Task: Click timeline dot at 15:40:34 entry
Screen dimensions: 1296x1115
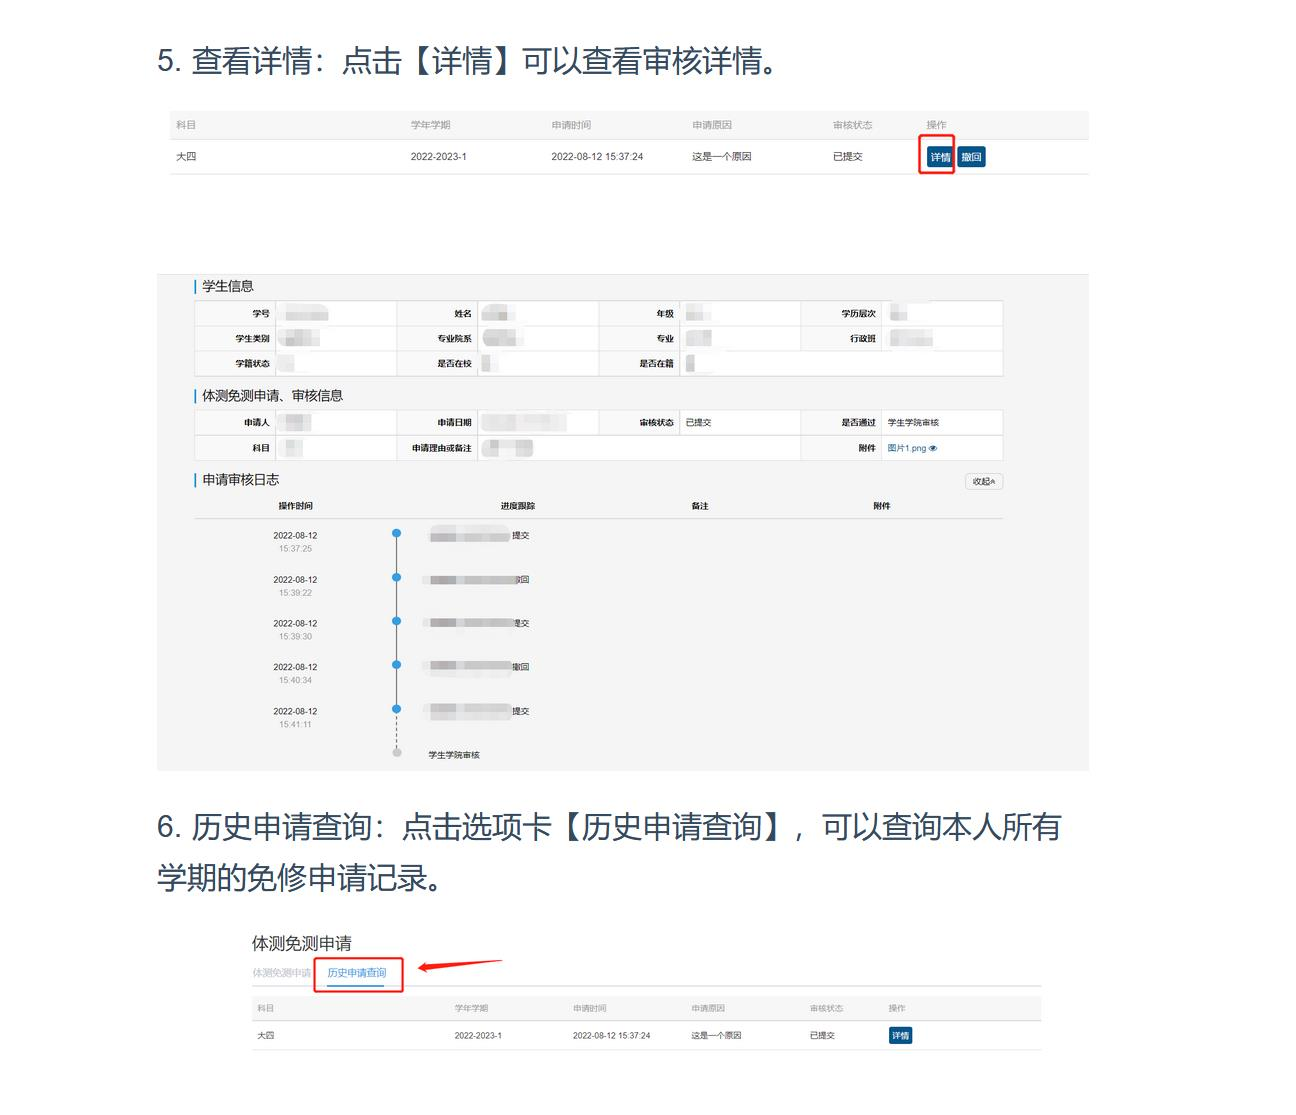Action: [x=397, y=665]
